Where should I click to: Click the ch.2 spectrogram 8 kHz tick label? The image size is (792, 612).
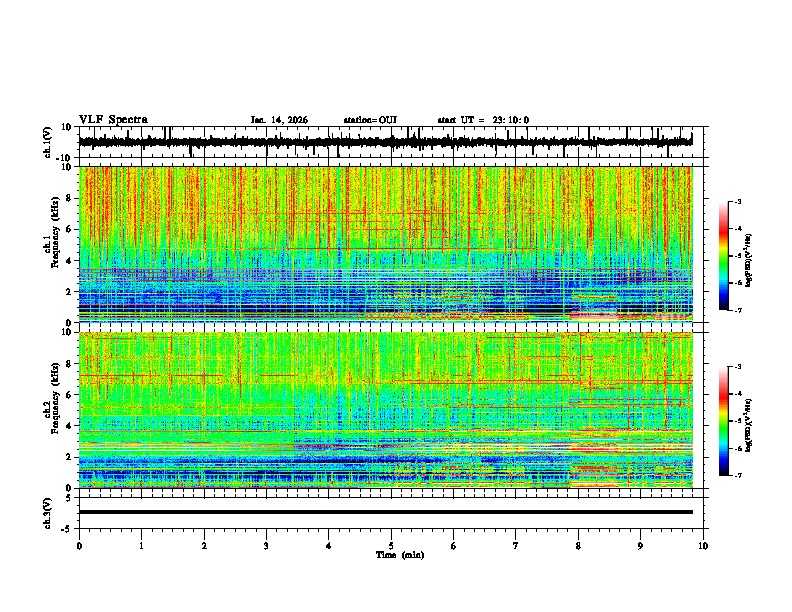69,364
